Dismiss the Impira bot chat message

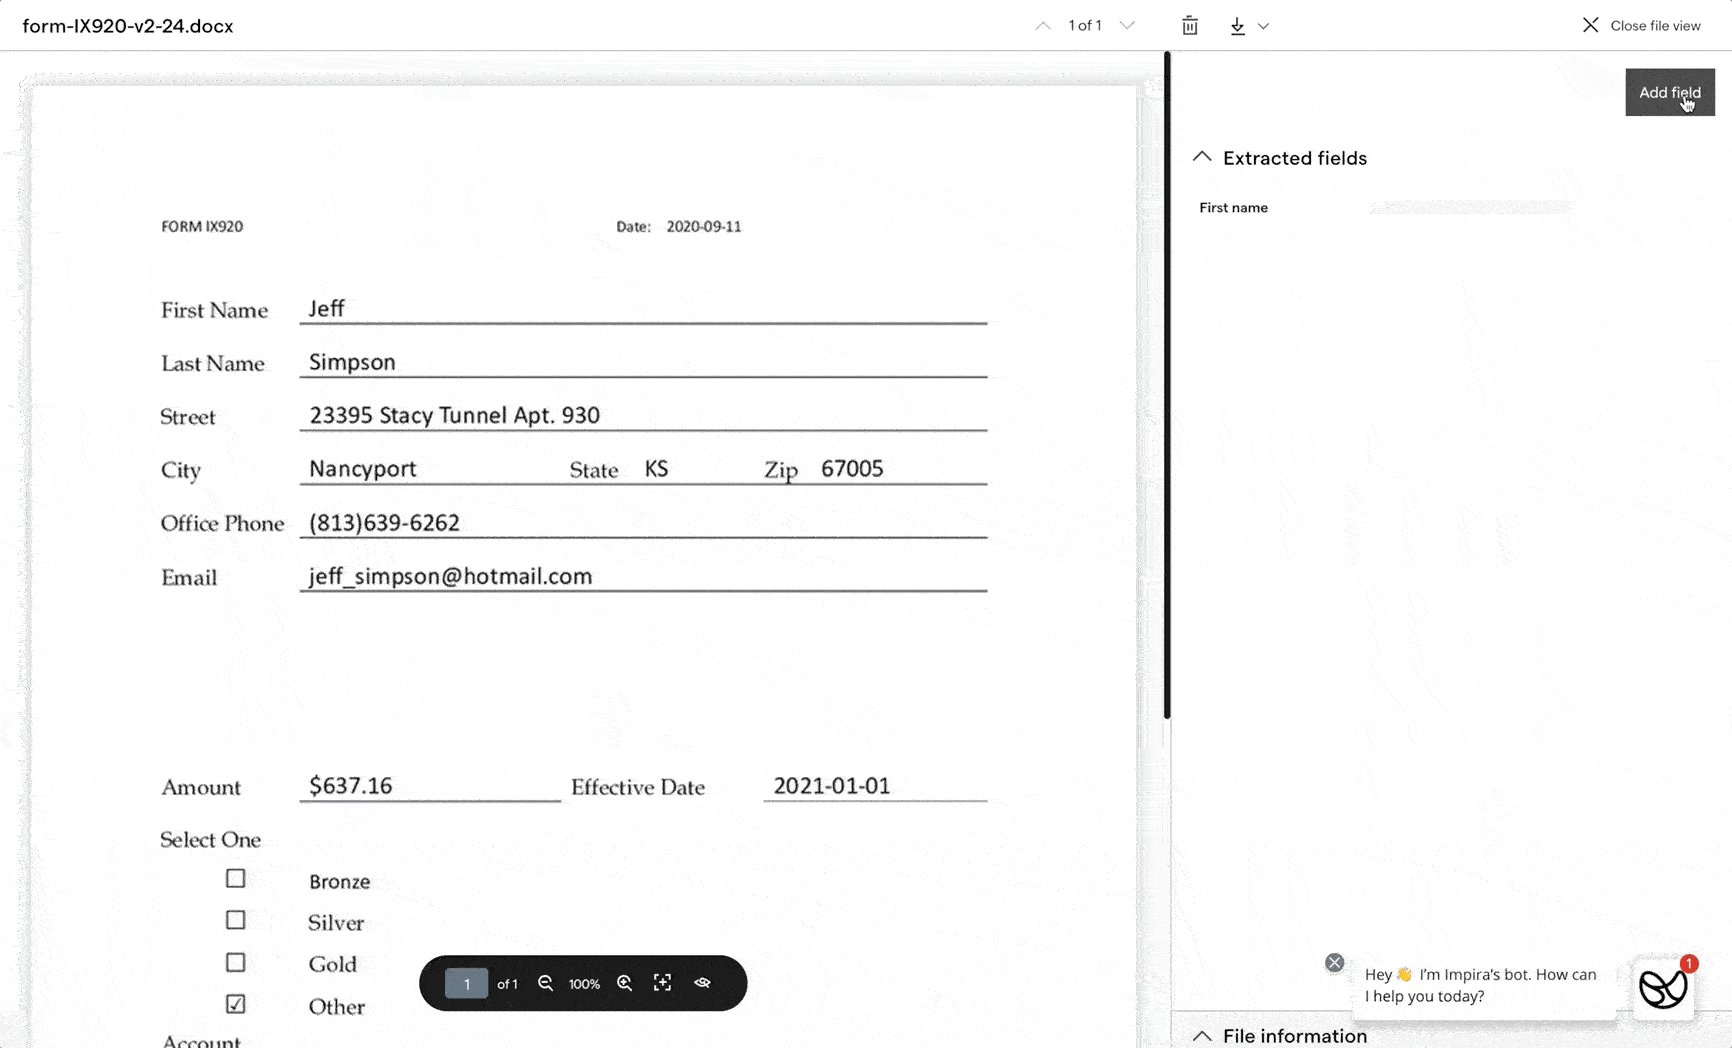tap(1334, 962)
